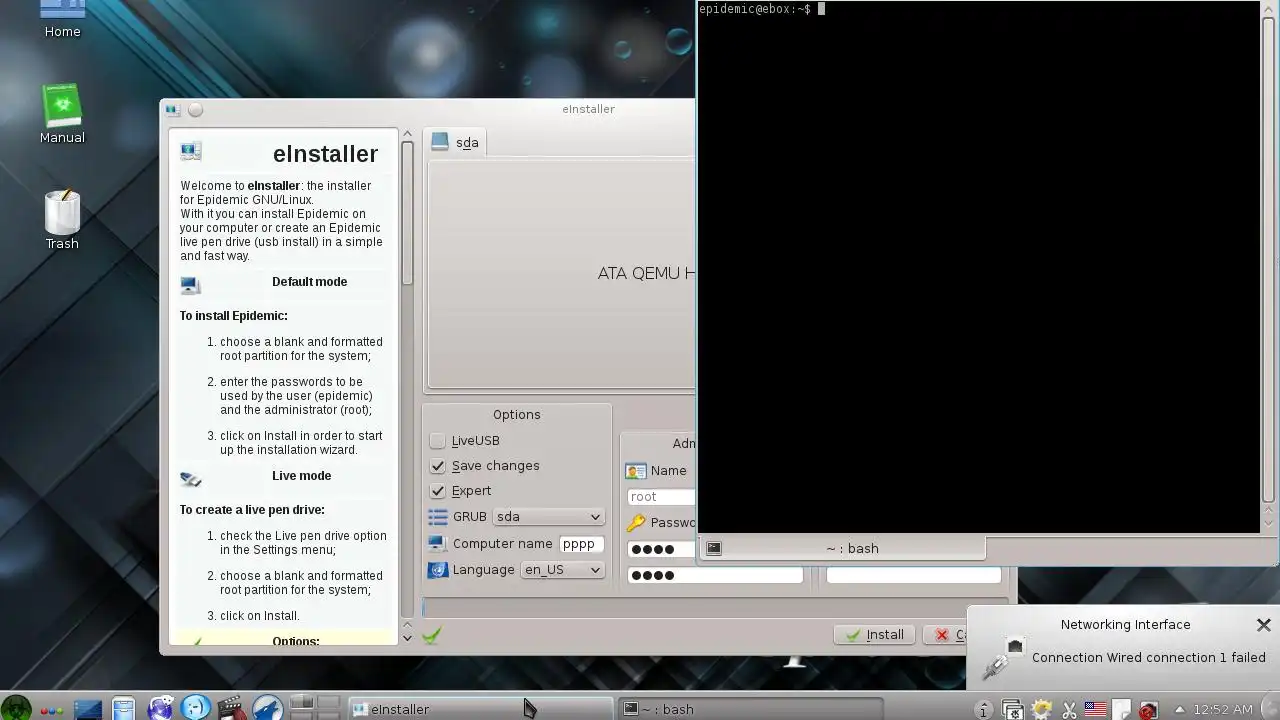Click the info notifications tray icon

click(x=984, y=710)
